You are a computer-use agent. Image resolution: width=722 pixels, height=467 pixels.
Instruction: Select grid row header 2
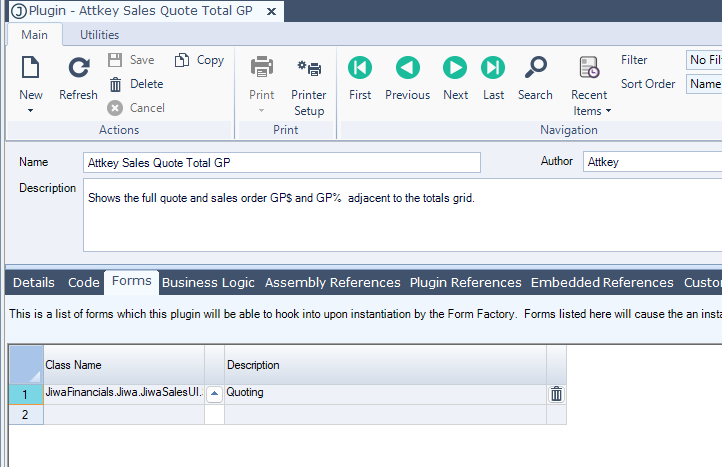(26, 414)
